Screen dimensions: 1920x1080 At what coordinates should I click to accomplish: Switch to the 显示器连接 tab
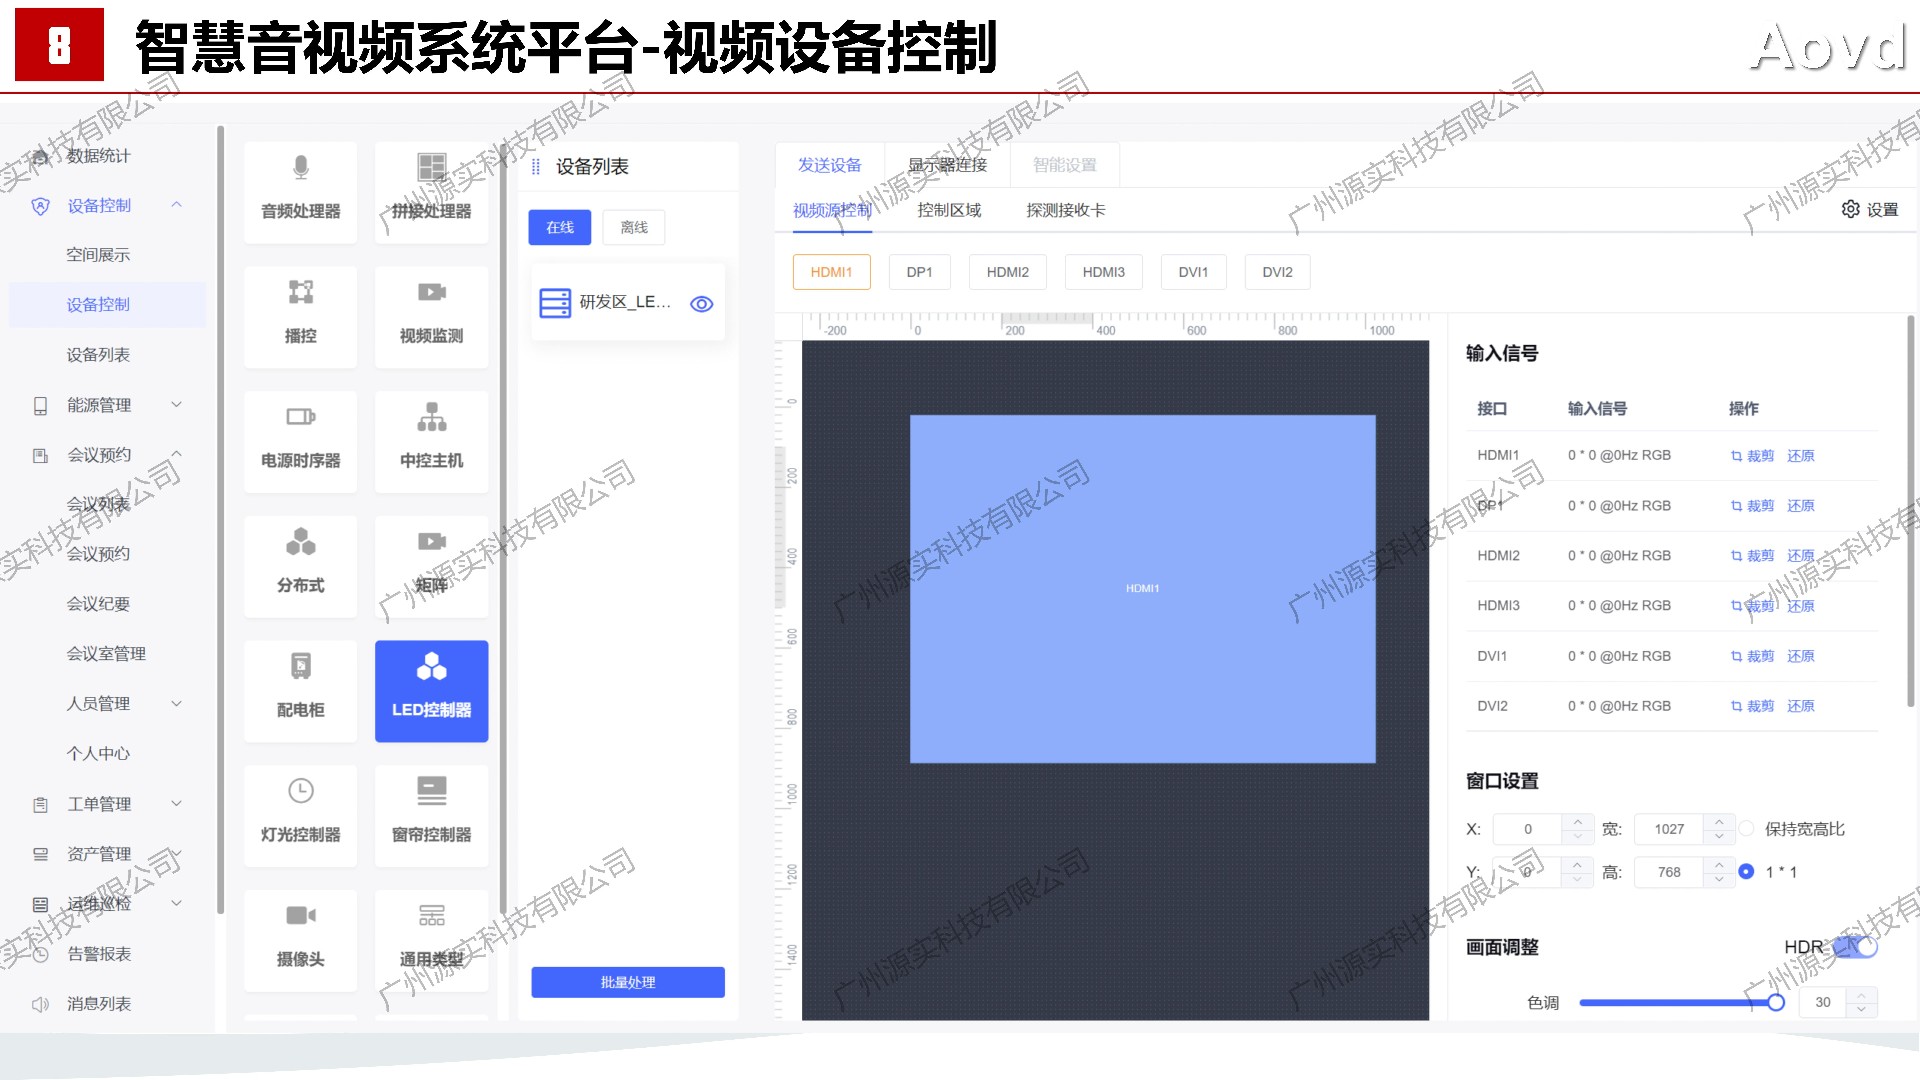[x=946, y=165]
